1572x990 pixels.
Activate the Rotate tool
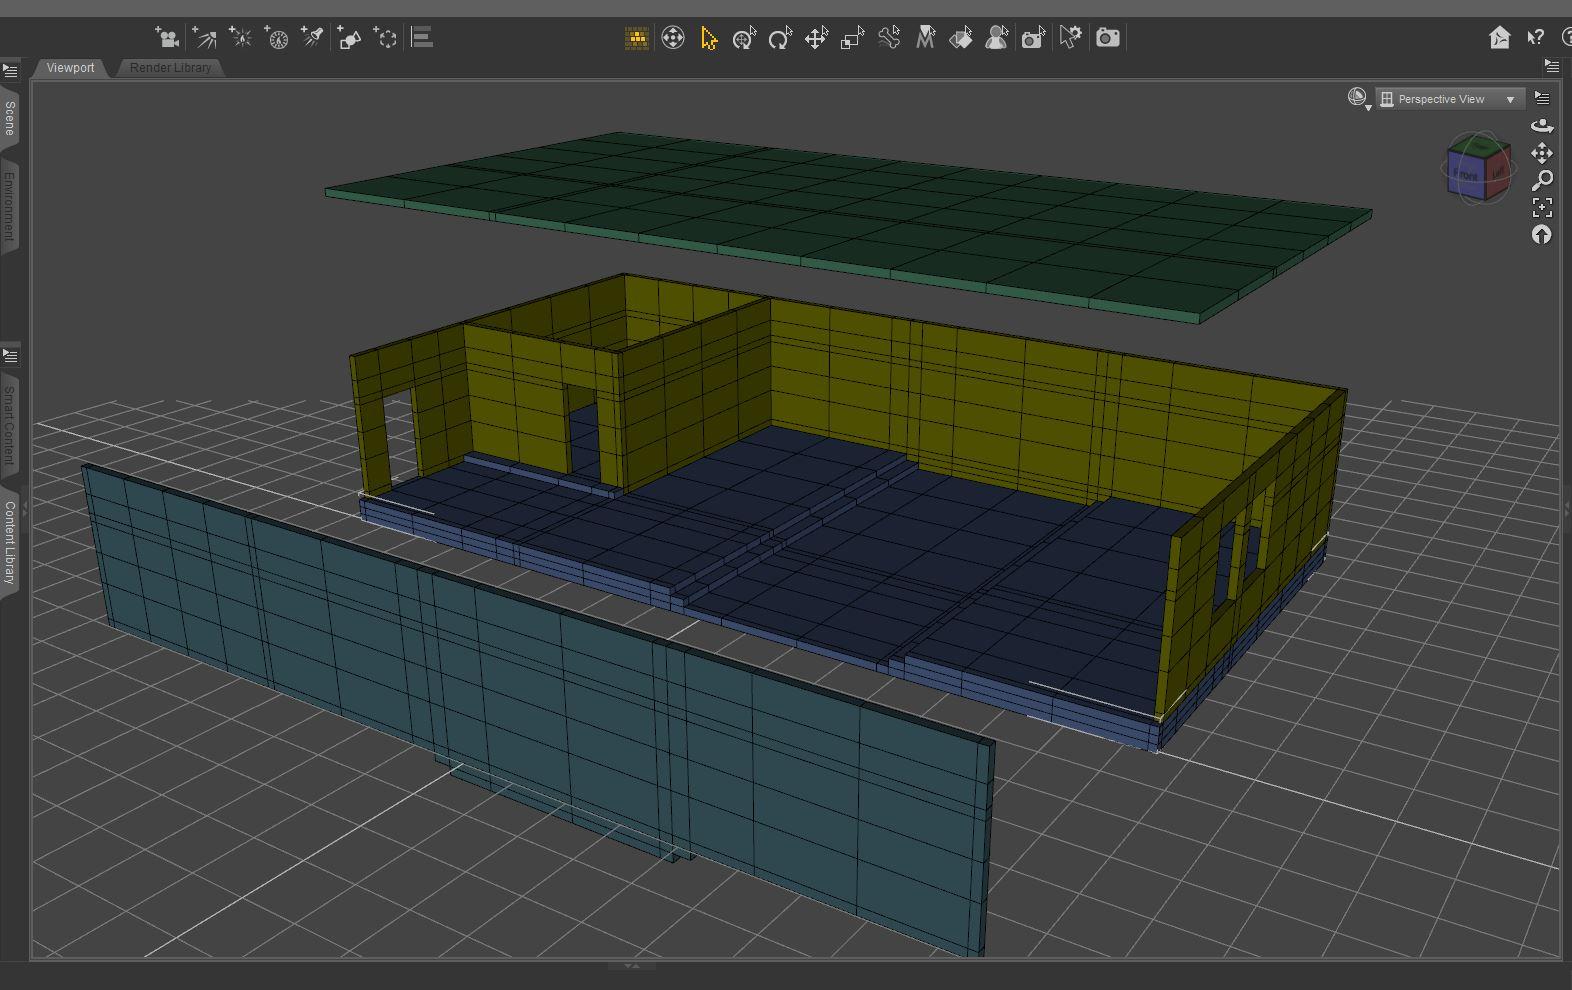pyautogui.click(x=779, y=38)
